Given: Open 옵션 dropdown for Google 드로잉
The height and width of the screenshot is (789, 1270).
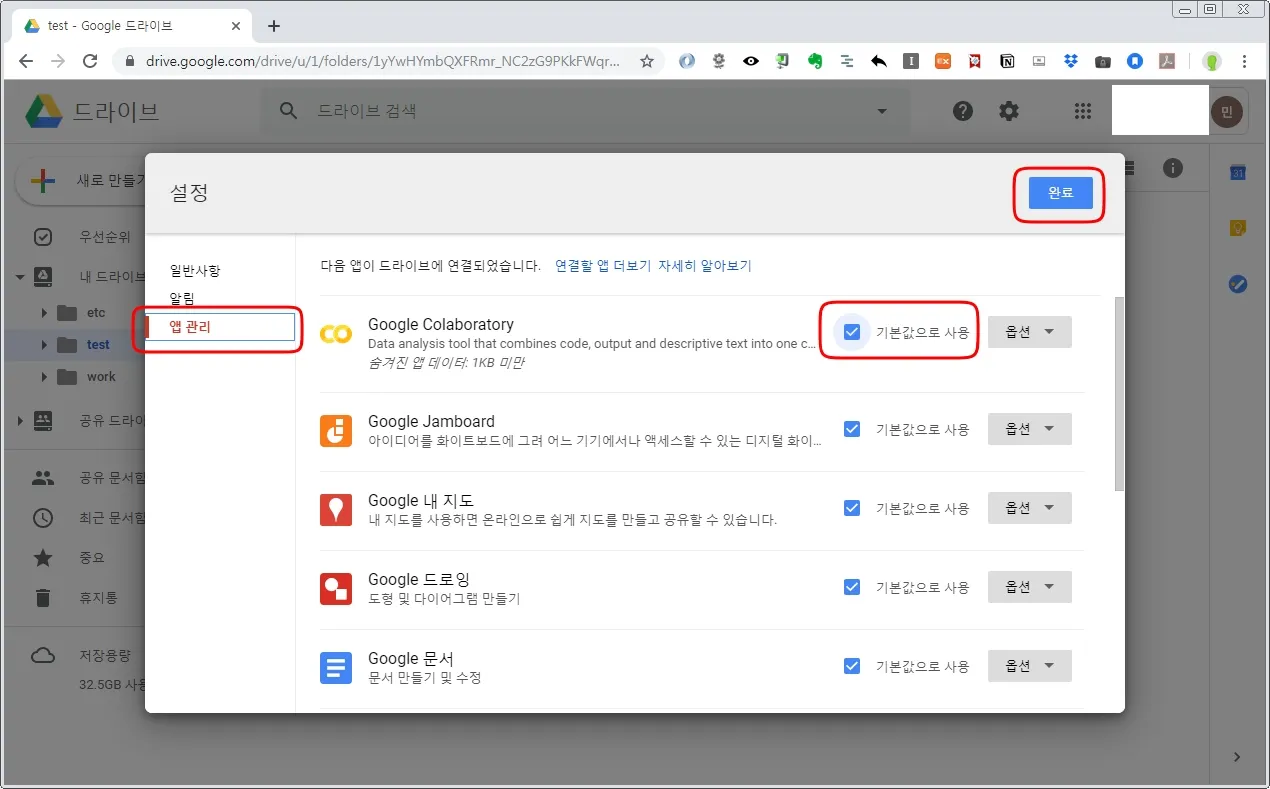Looking at the screenshot, I should (1030, 587).
